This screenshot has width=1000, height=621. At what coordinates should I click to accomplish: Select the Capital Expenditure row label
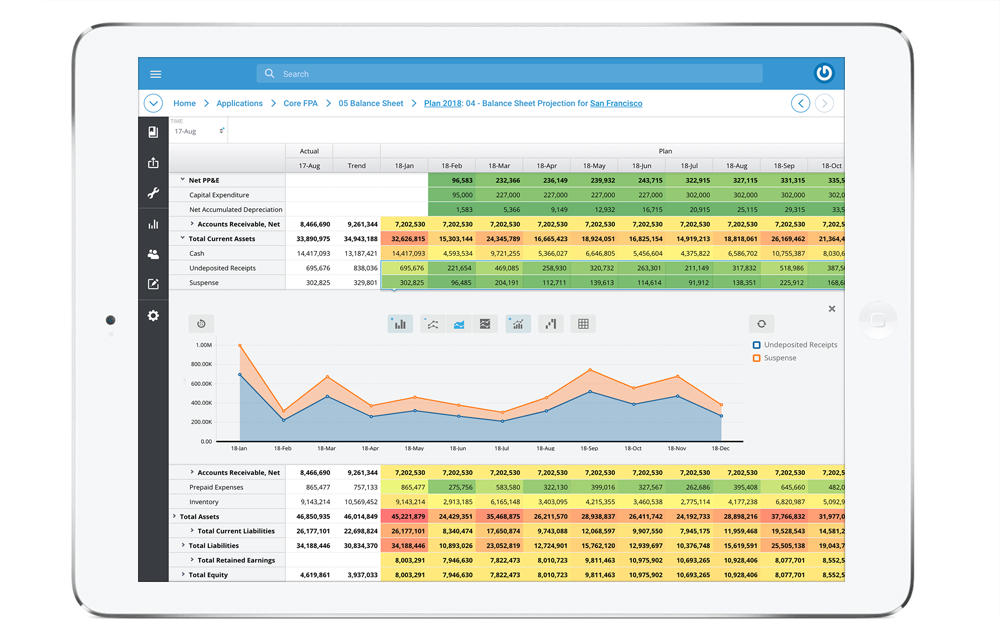(x=219, y=195)
